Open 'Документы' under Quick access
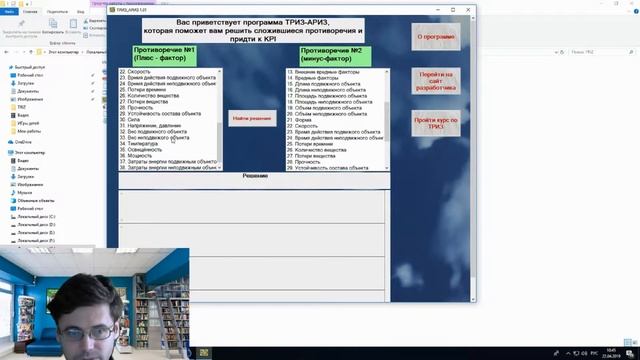 28,91
